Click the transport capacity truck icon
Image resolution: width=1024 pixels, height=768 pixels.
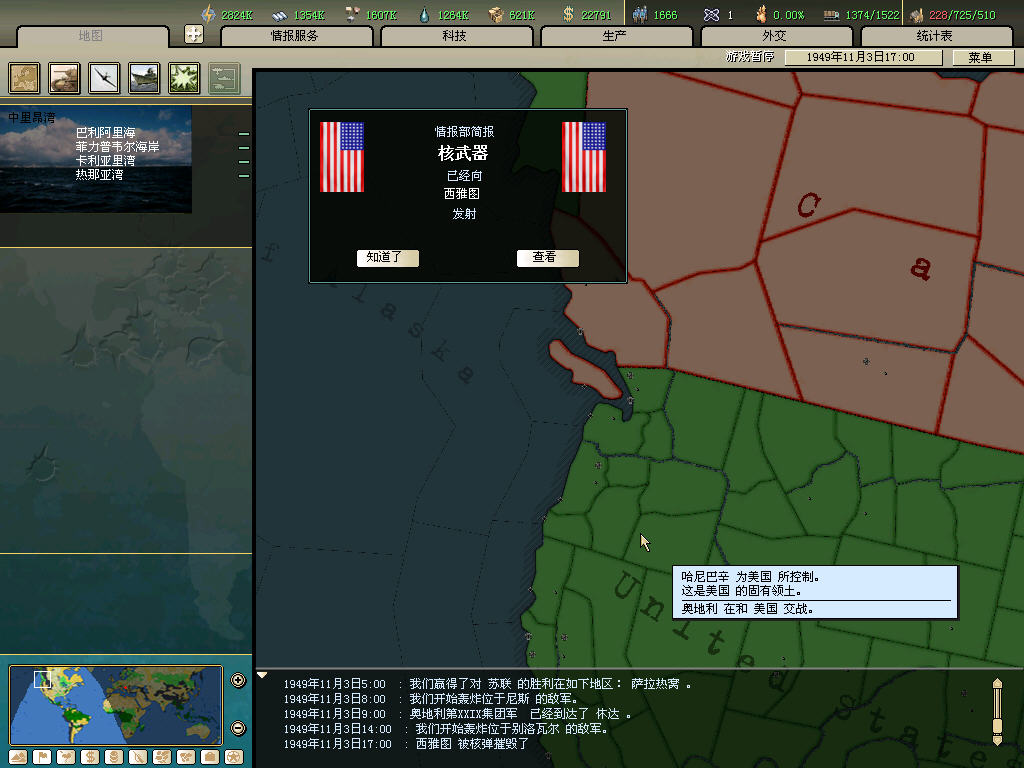click(x=831, y=14)
